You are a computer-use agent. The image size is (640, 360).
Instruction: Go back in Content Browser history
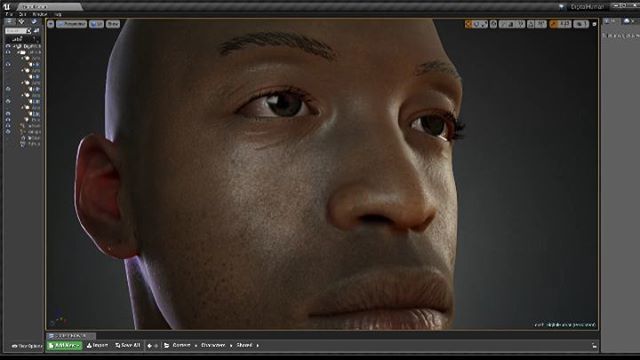(x=149, y=346)
